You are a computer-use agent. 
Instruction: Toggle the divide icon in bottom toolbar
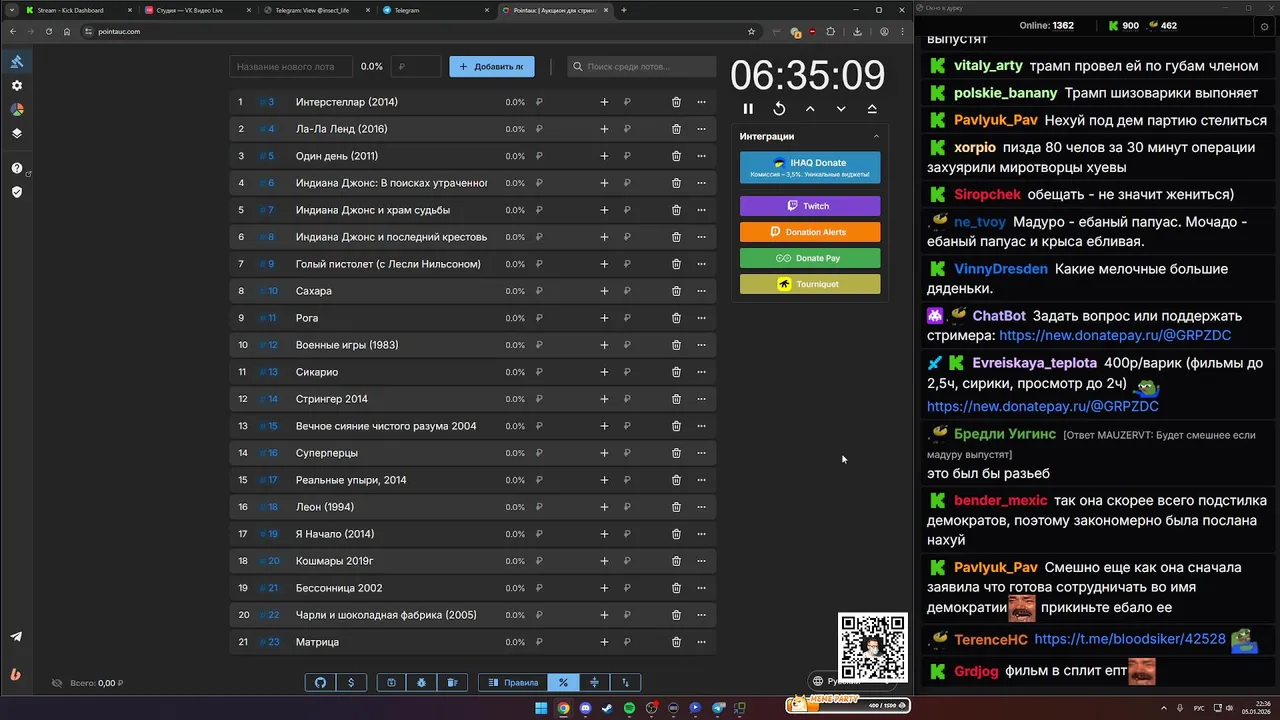tap(594, 682)
